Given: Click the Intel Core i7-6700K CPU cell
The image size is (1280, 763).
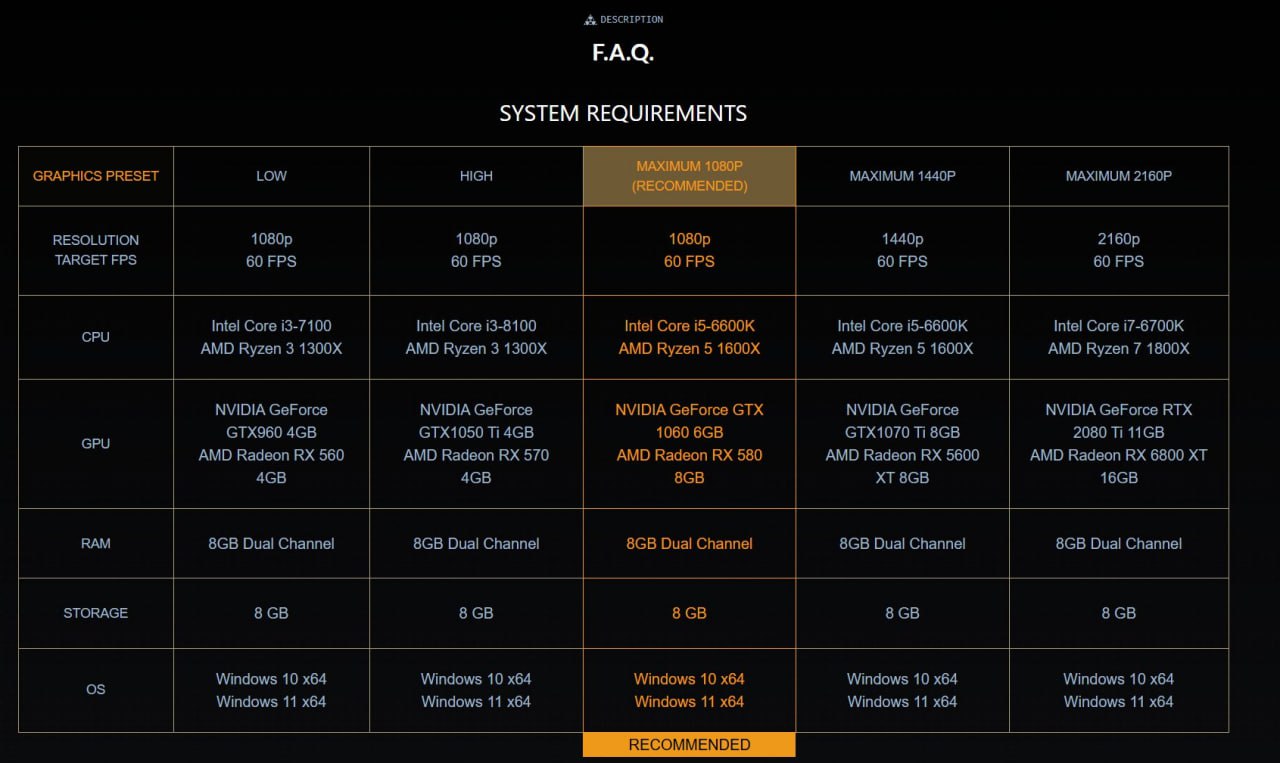Looking at the screenshot, I should click(x=1118, y=337).
